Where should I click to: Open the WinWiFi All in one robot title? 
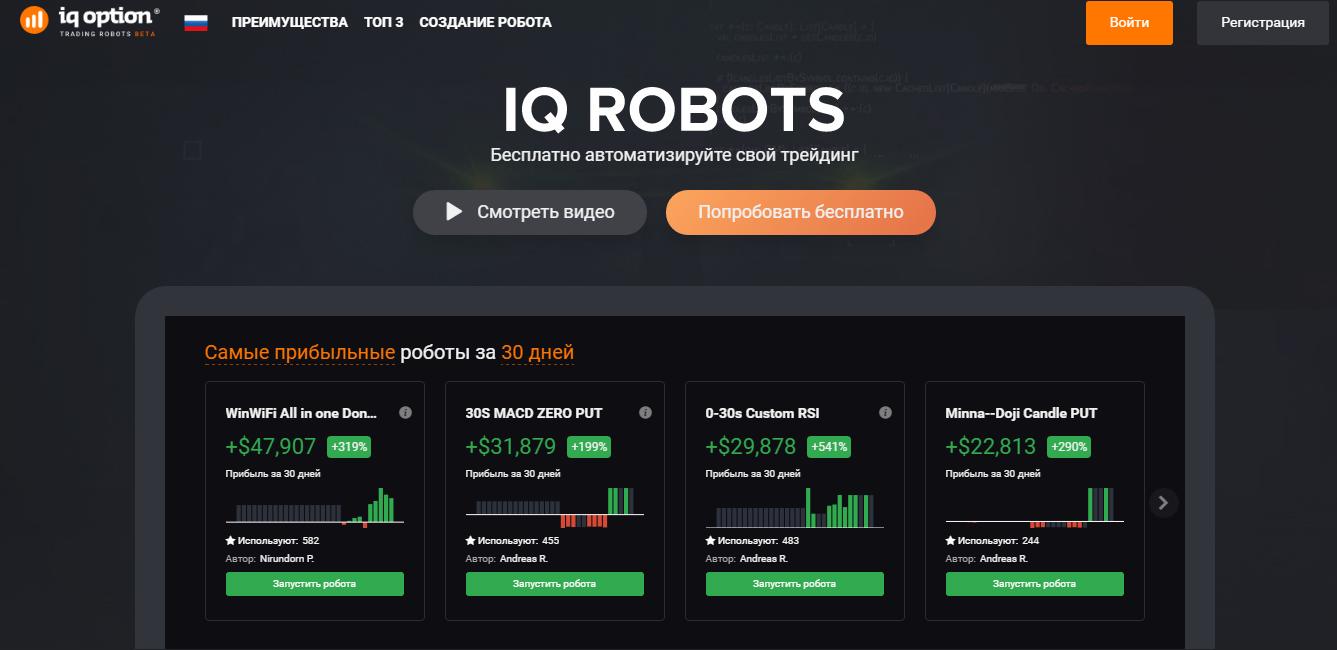tap(301, 413)
